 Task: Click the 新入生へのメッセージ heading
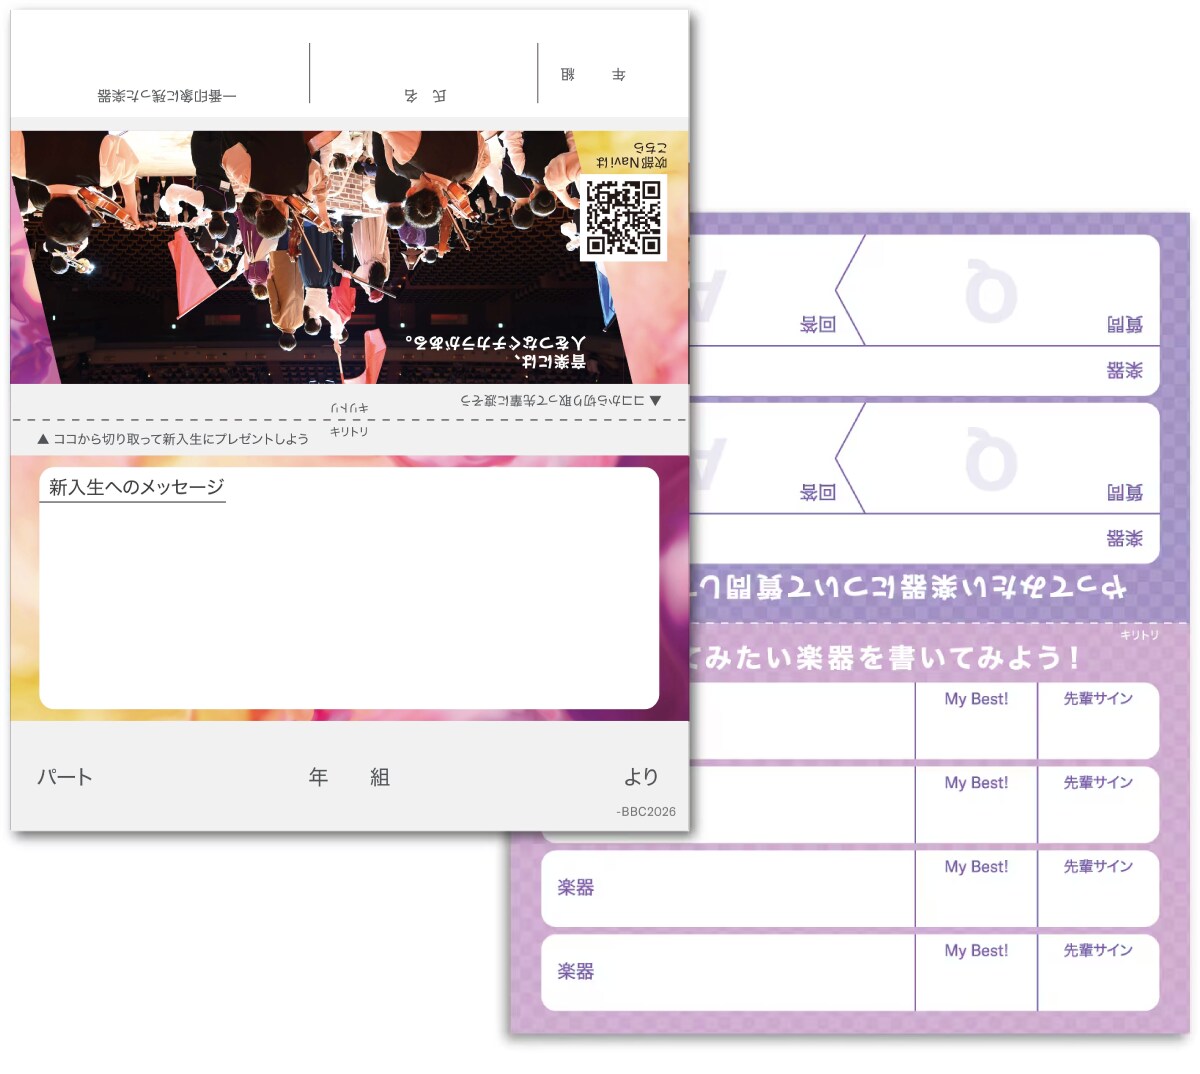tap(136, 487)
